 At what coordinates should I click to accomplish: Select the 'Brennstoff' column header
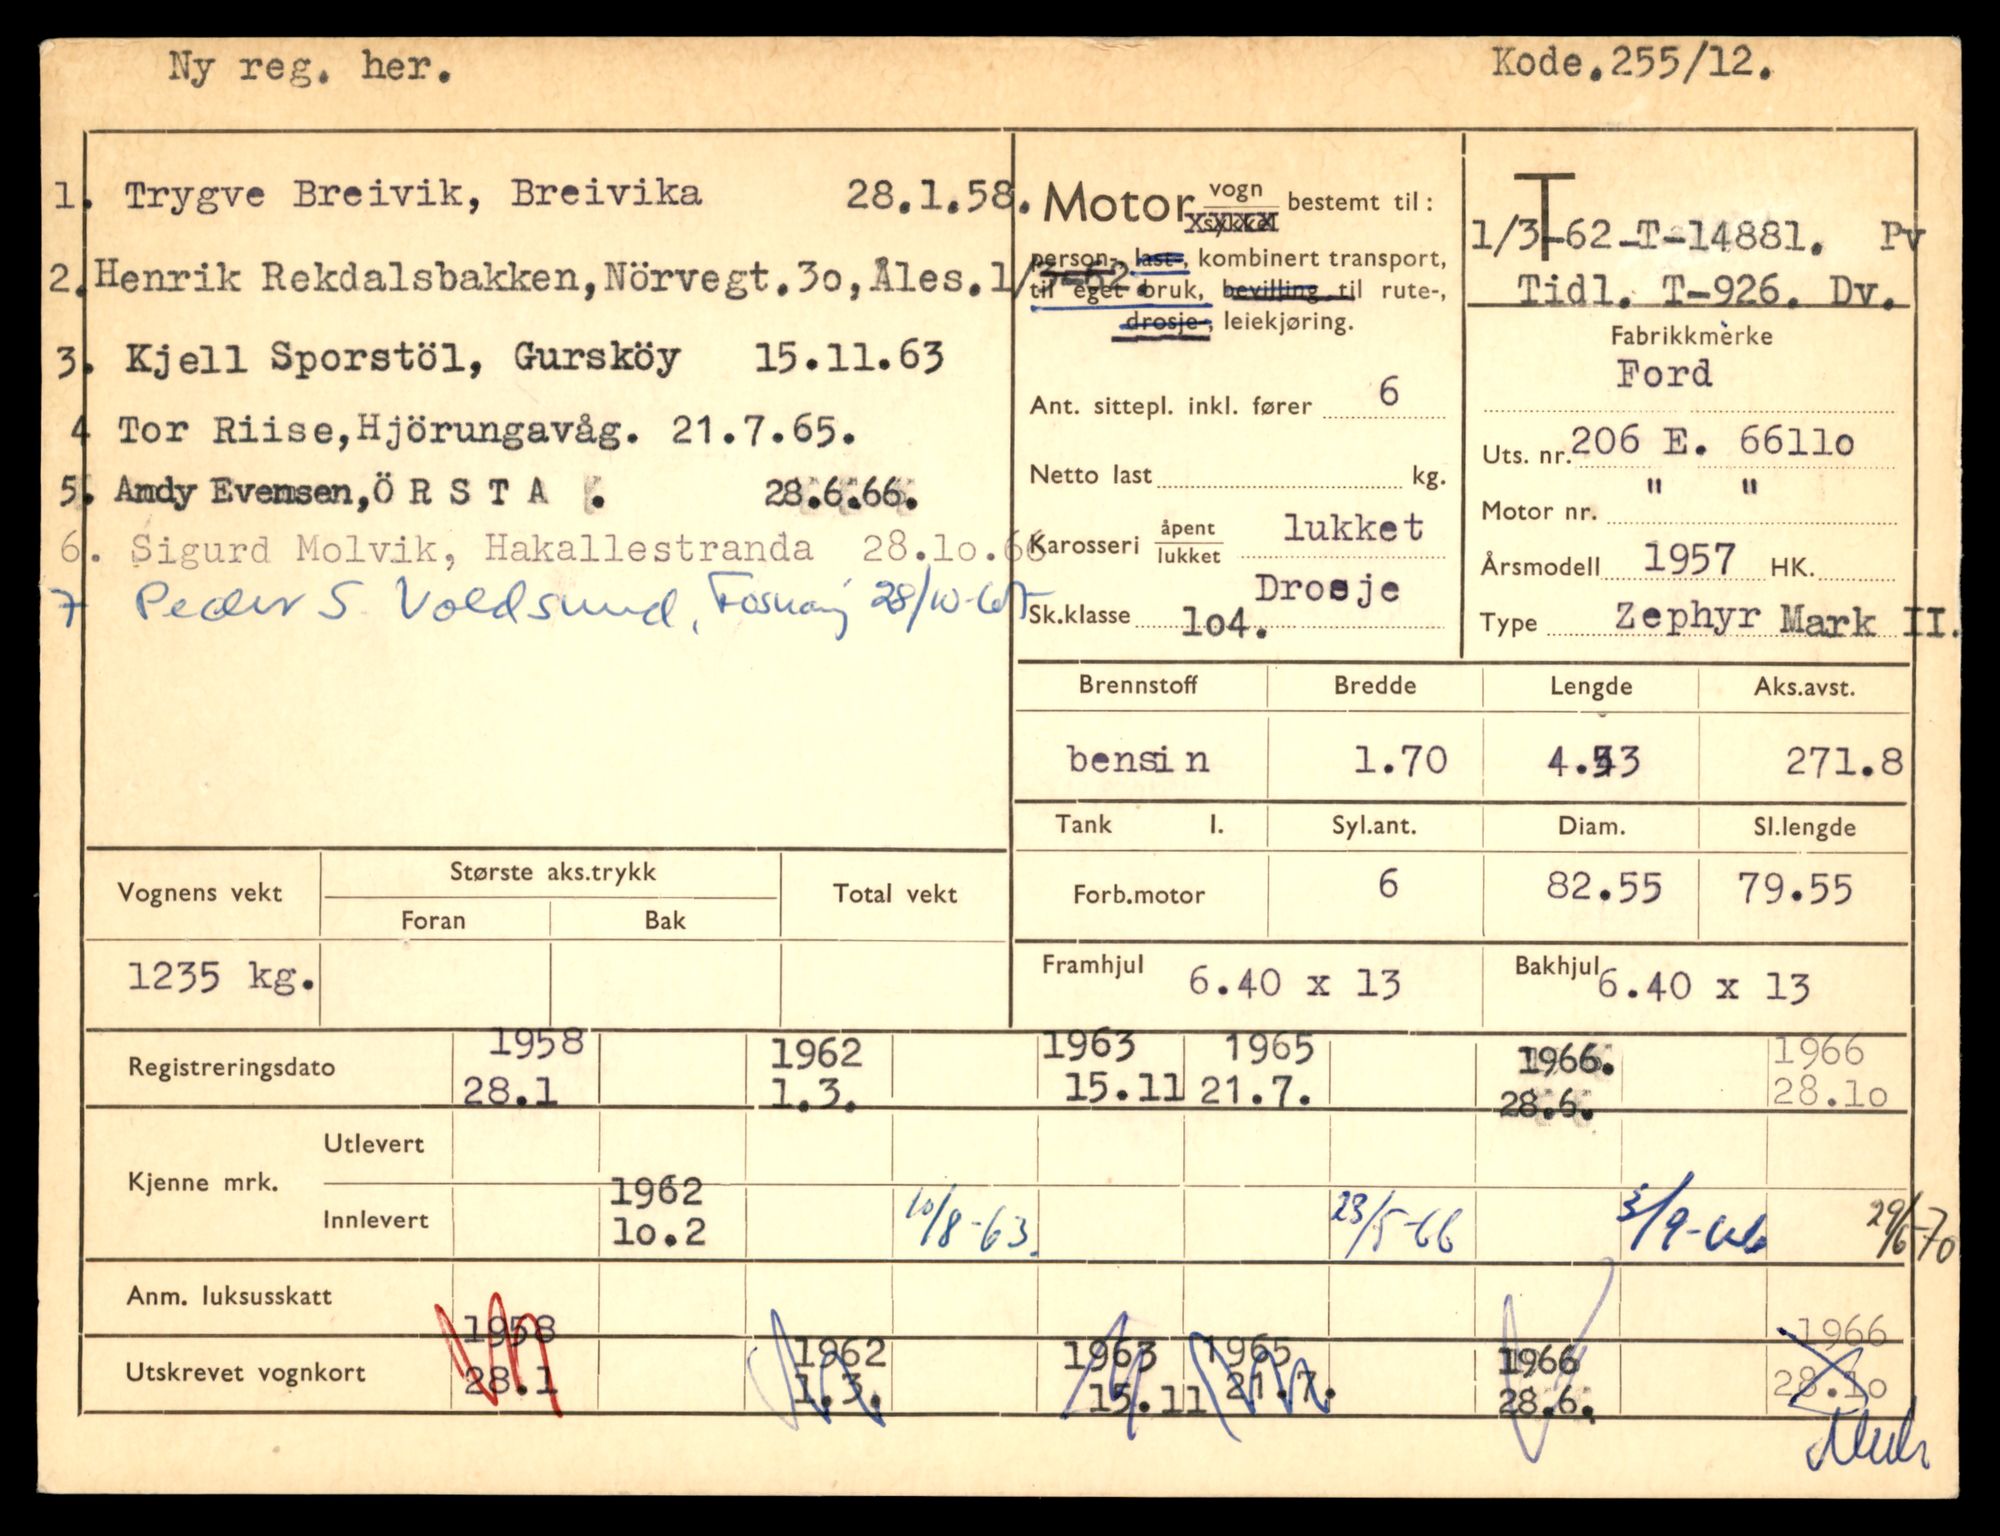click(1138, 685)
